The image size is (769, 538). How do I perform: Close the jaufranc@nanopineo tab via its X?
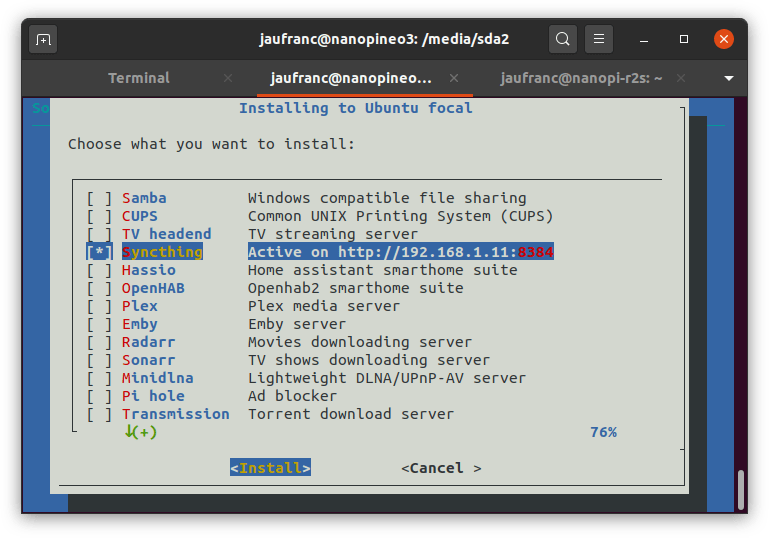(454, 78)
